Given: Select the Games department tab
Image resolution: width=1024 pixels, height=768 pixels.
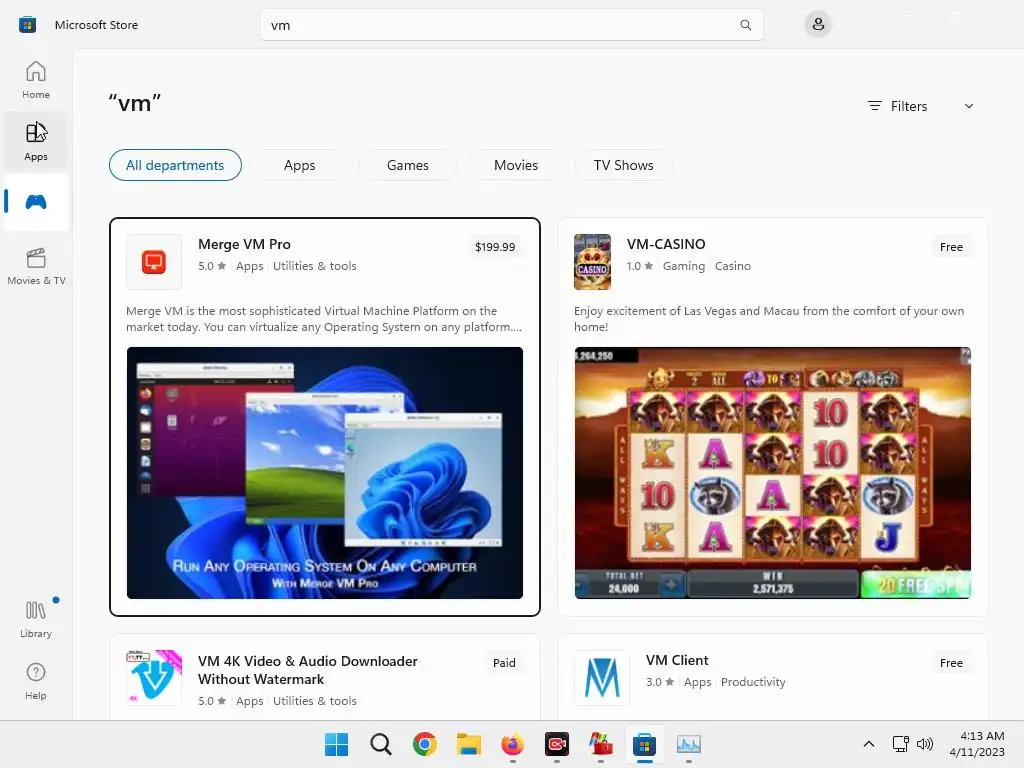Looking at the screenshot, I should 408,165.
